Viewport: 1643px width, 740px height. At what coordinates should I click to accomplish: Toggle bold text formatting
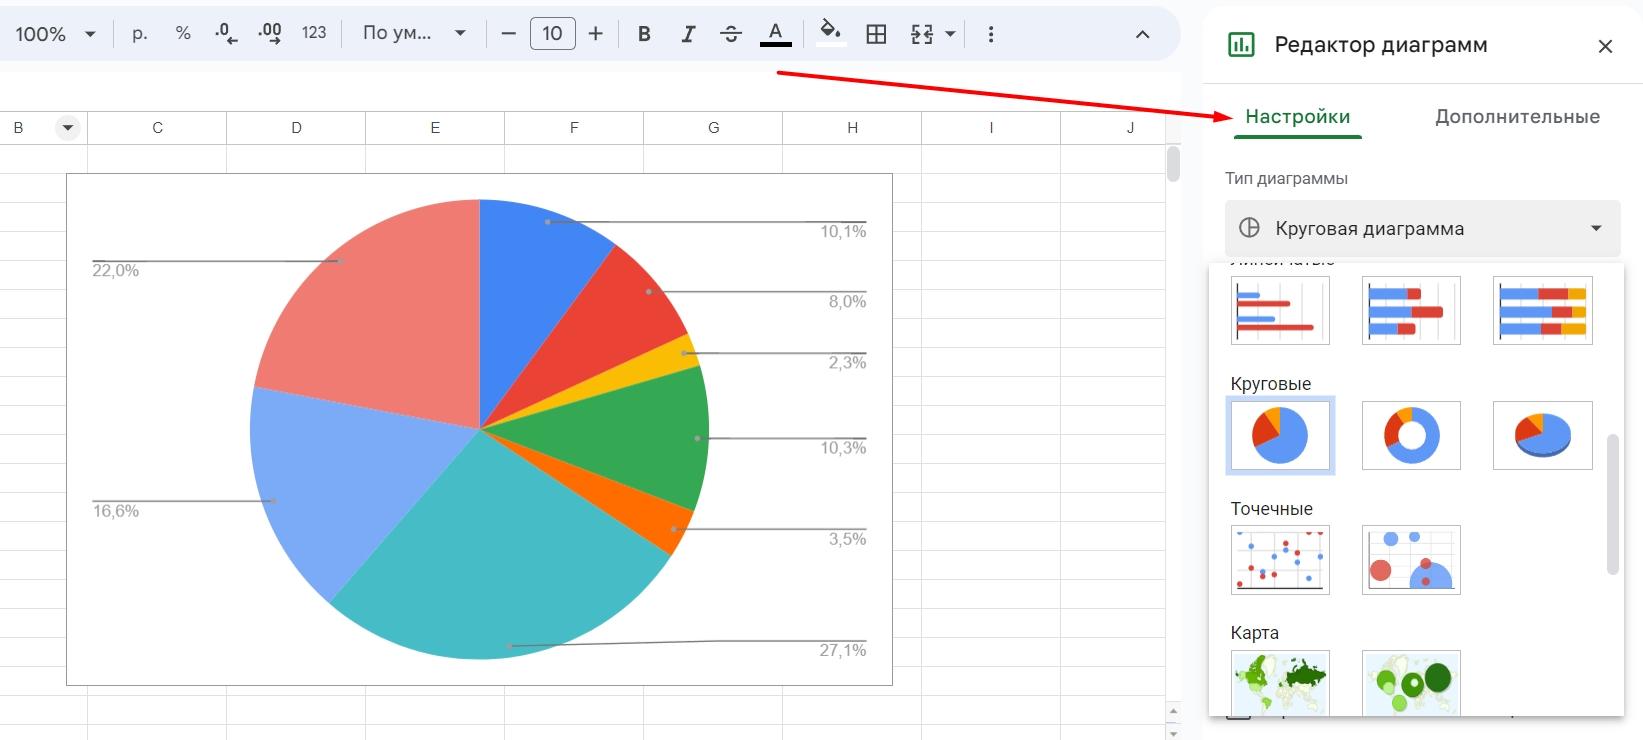click(644, 34)
